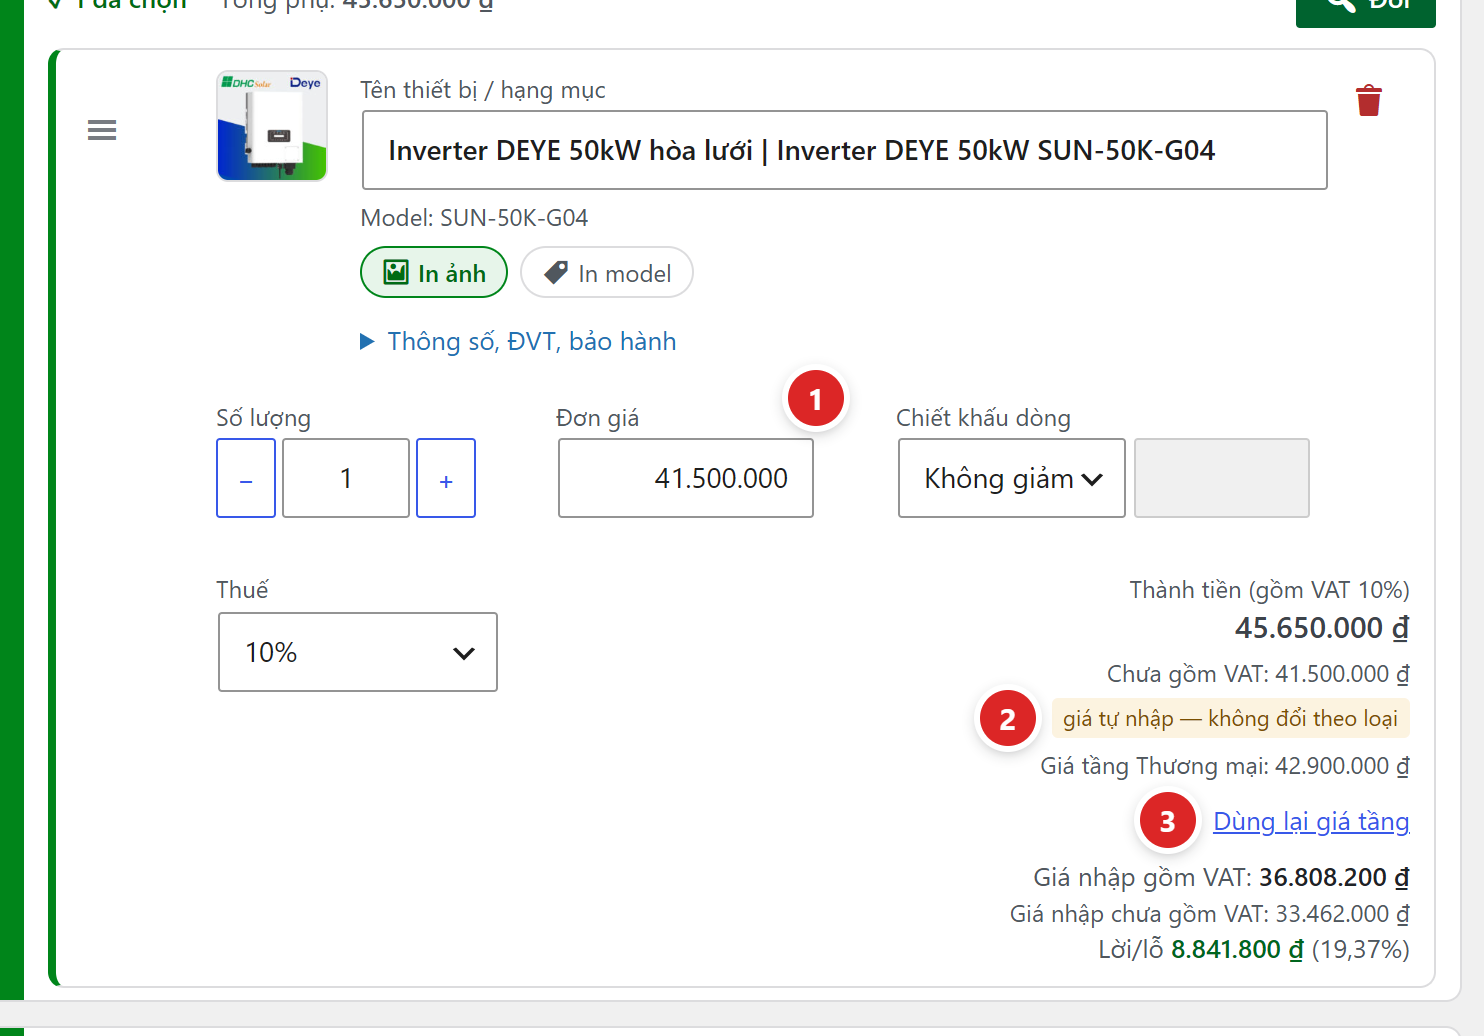Click 'Giá tầng Thương mại: 42.900.000 đ' text
Screen dimensions: 1484x1036
point(1225,766)
